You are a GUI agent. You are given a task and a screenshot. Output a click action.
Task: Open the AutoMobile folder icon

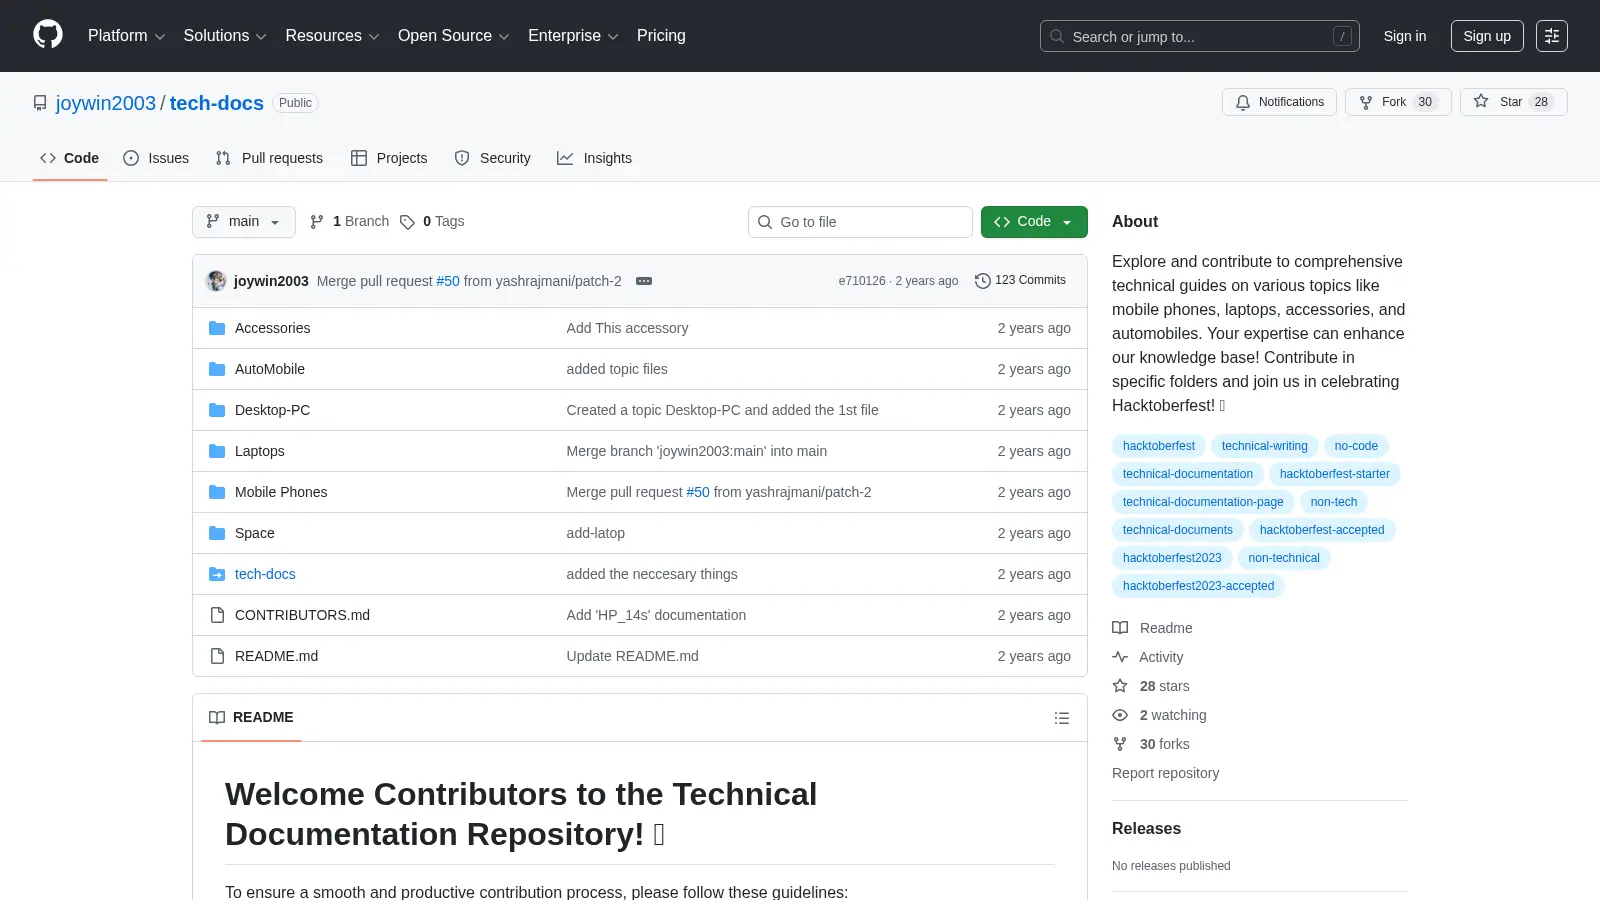click(217, 369)
